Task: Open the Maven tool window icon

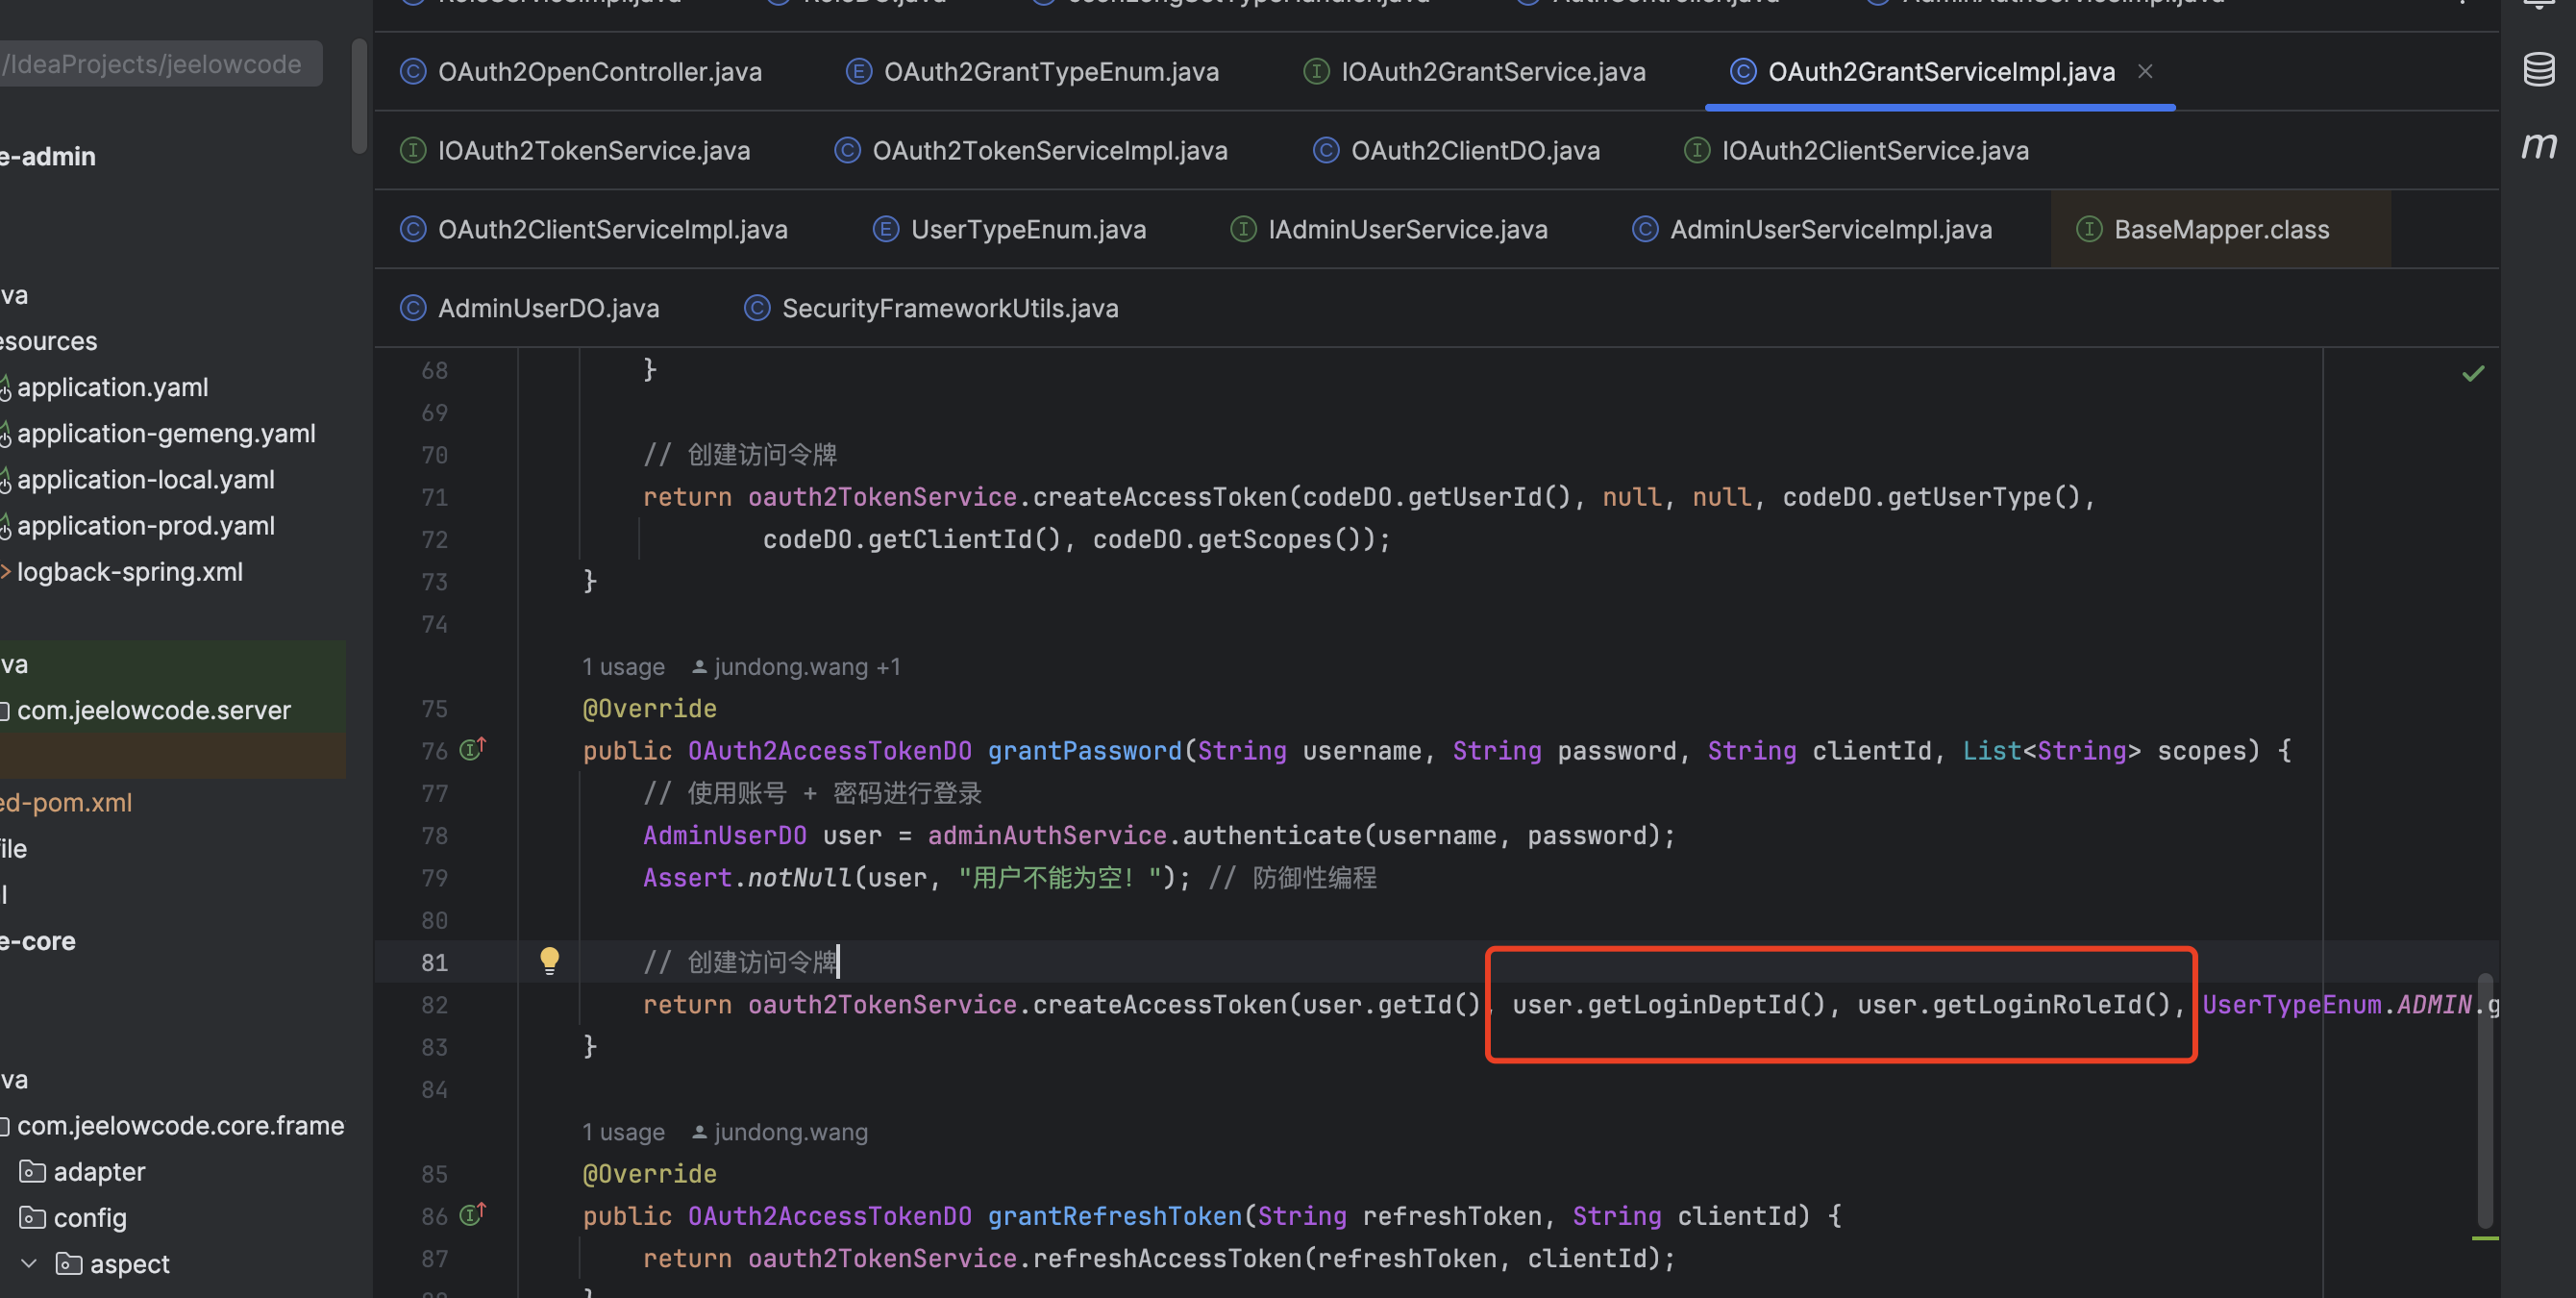Action: click(x=2538, y=146)
